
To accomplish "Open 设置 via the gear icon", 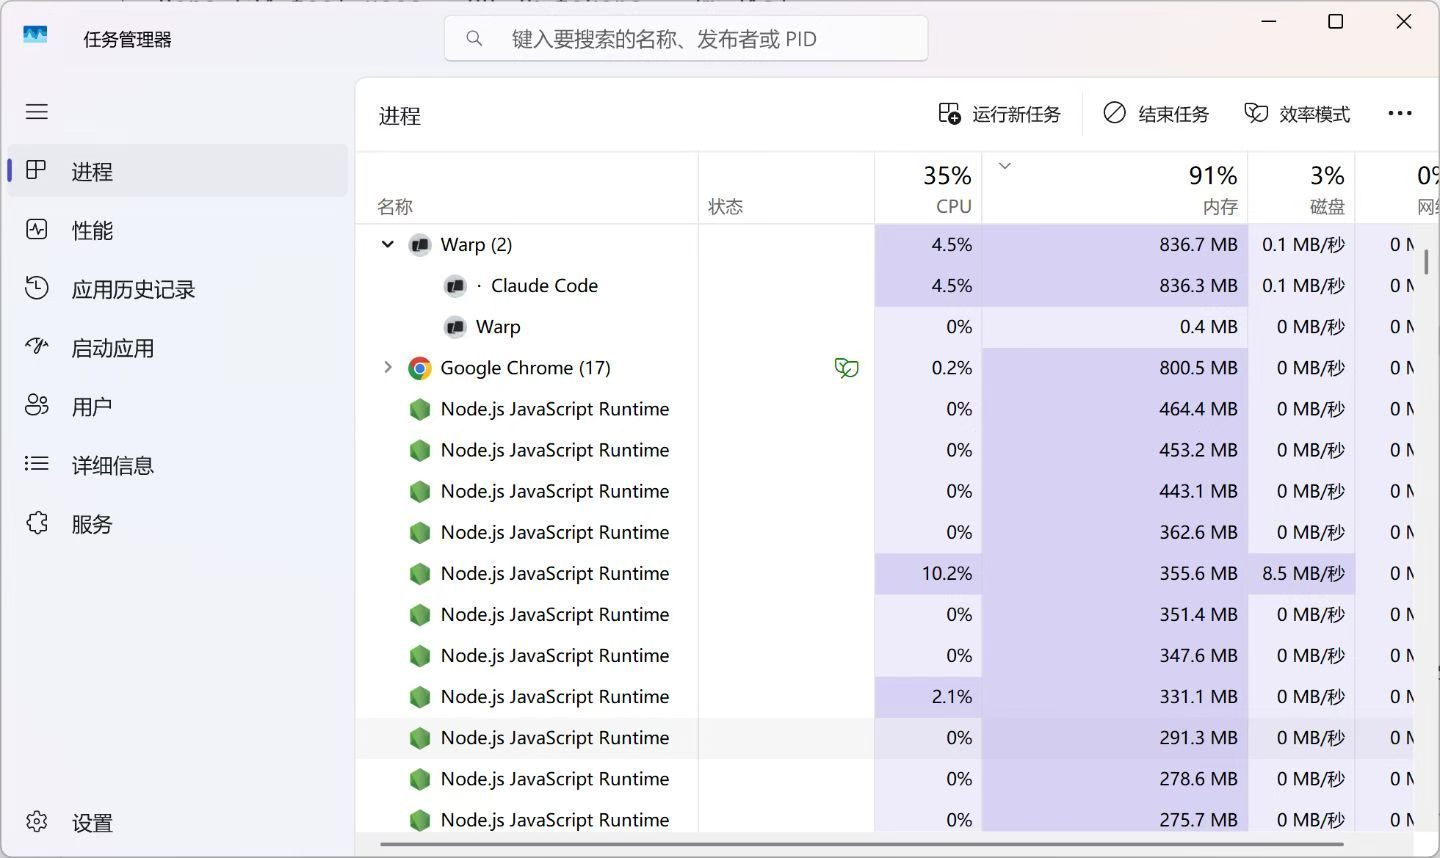I will (37, 822).
